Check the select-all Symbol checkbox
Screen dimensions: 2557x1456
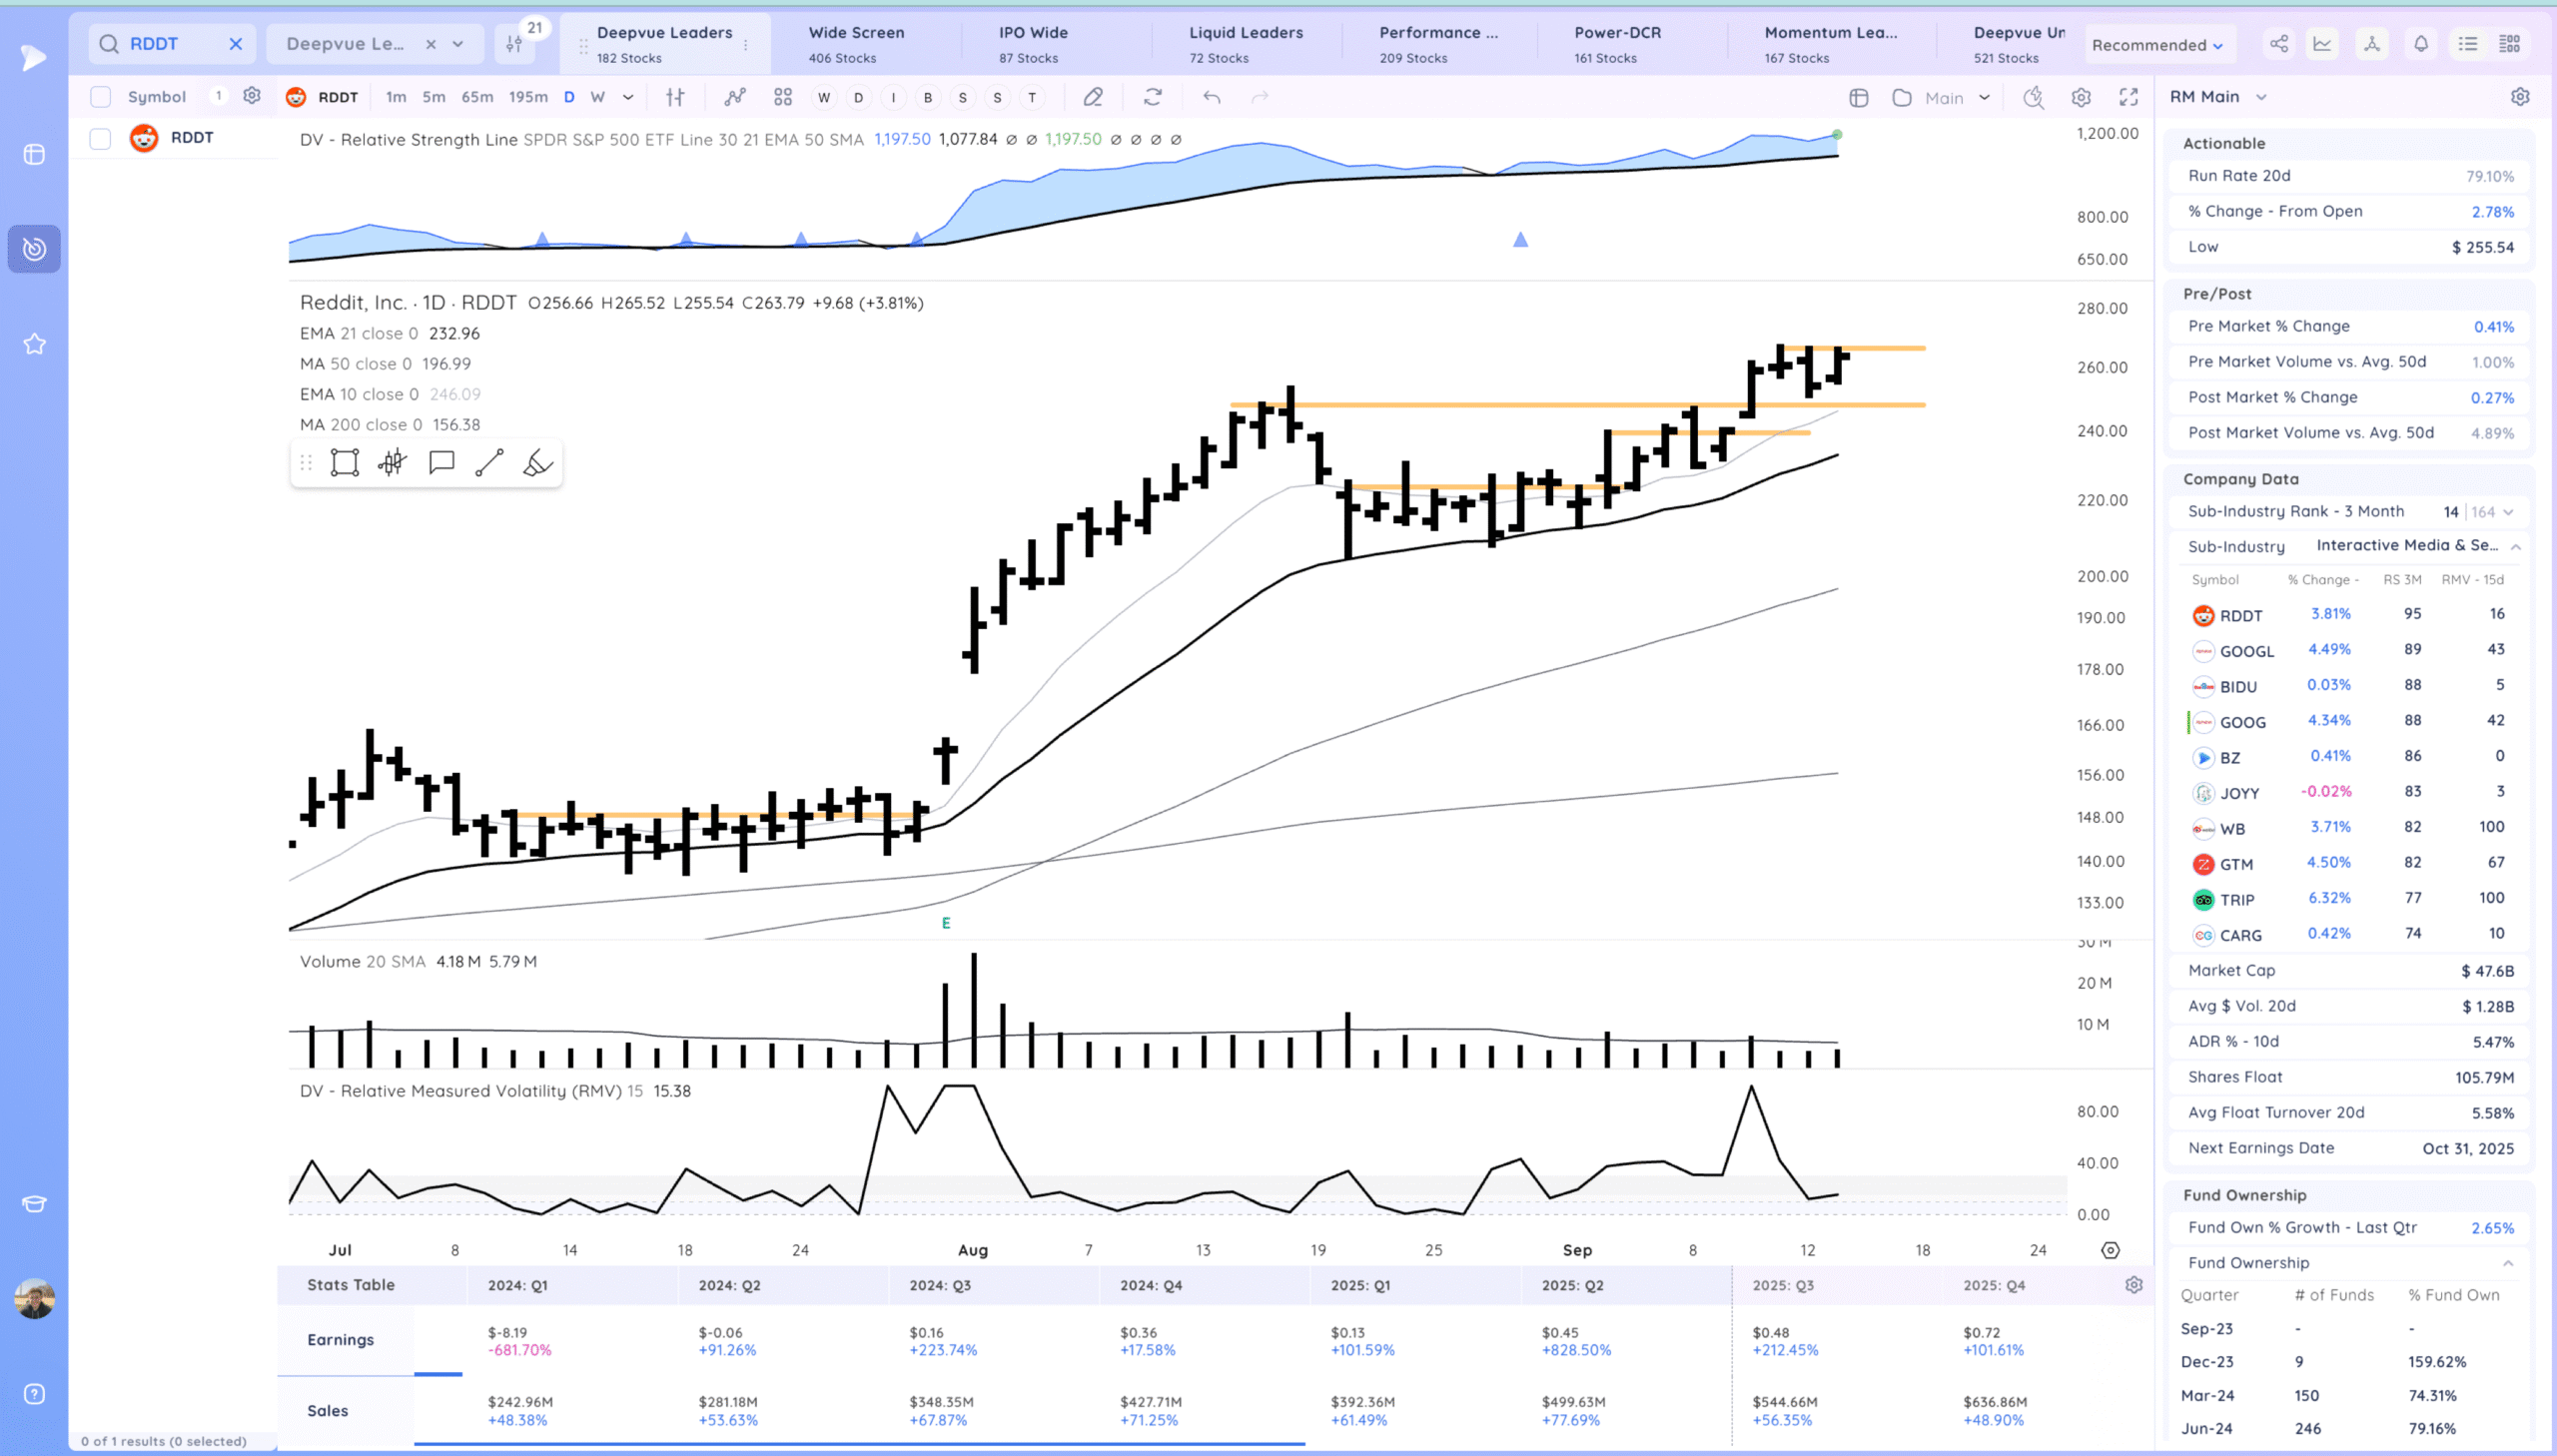100,97
